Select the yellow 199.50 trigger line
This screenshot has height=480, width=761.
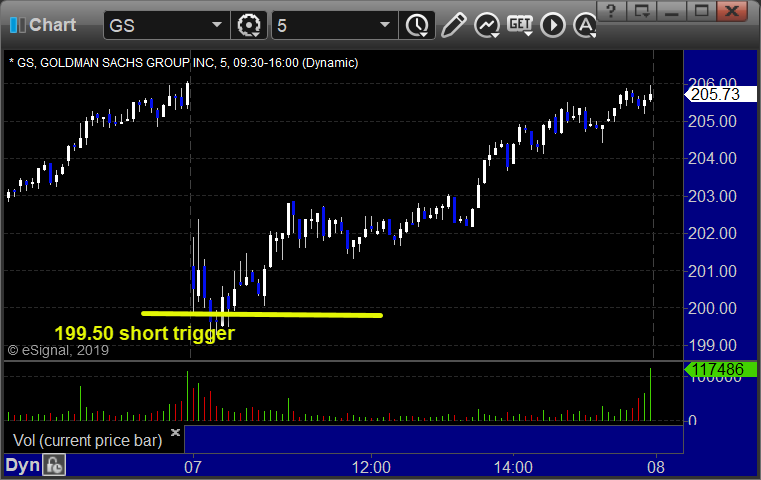click(262, 314)
